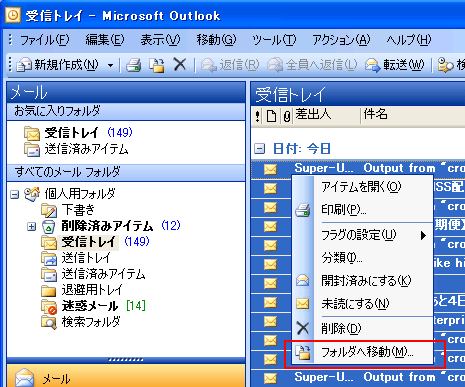Image resolution: width=465 pixels, height=387 pixels.
Task: Click the お気に入りフォルダ section header
Action: [x=126, y=111]
